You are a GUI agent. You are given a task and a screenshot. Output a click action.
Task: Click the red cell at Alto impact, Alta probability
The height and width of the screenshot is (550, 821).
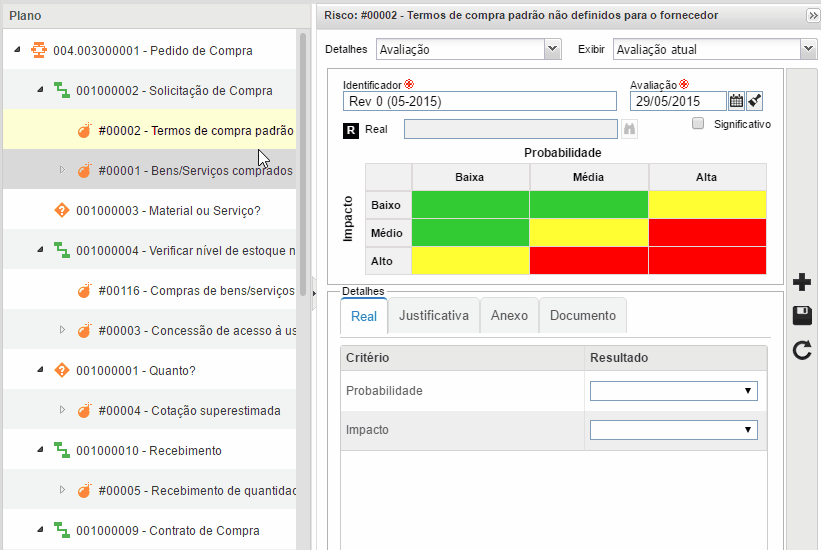(706, 260)
